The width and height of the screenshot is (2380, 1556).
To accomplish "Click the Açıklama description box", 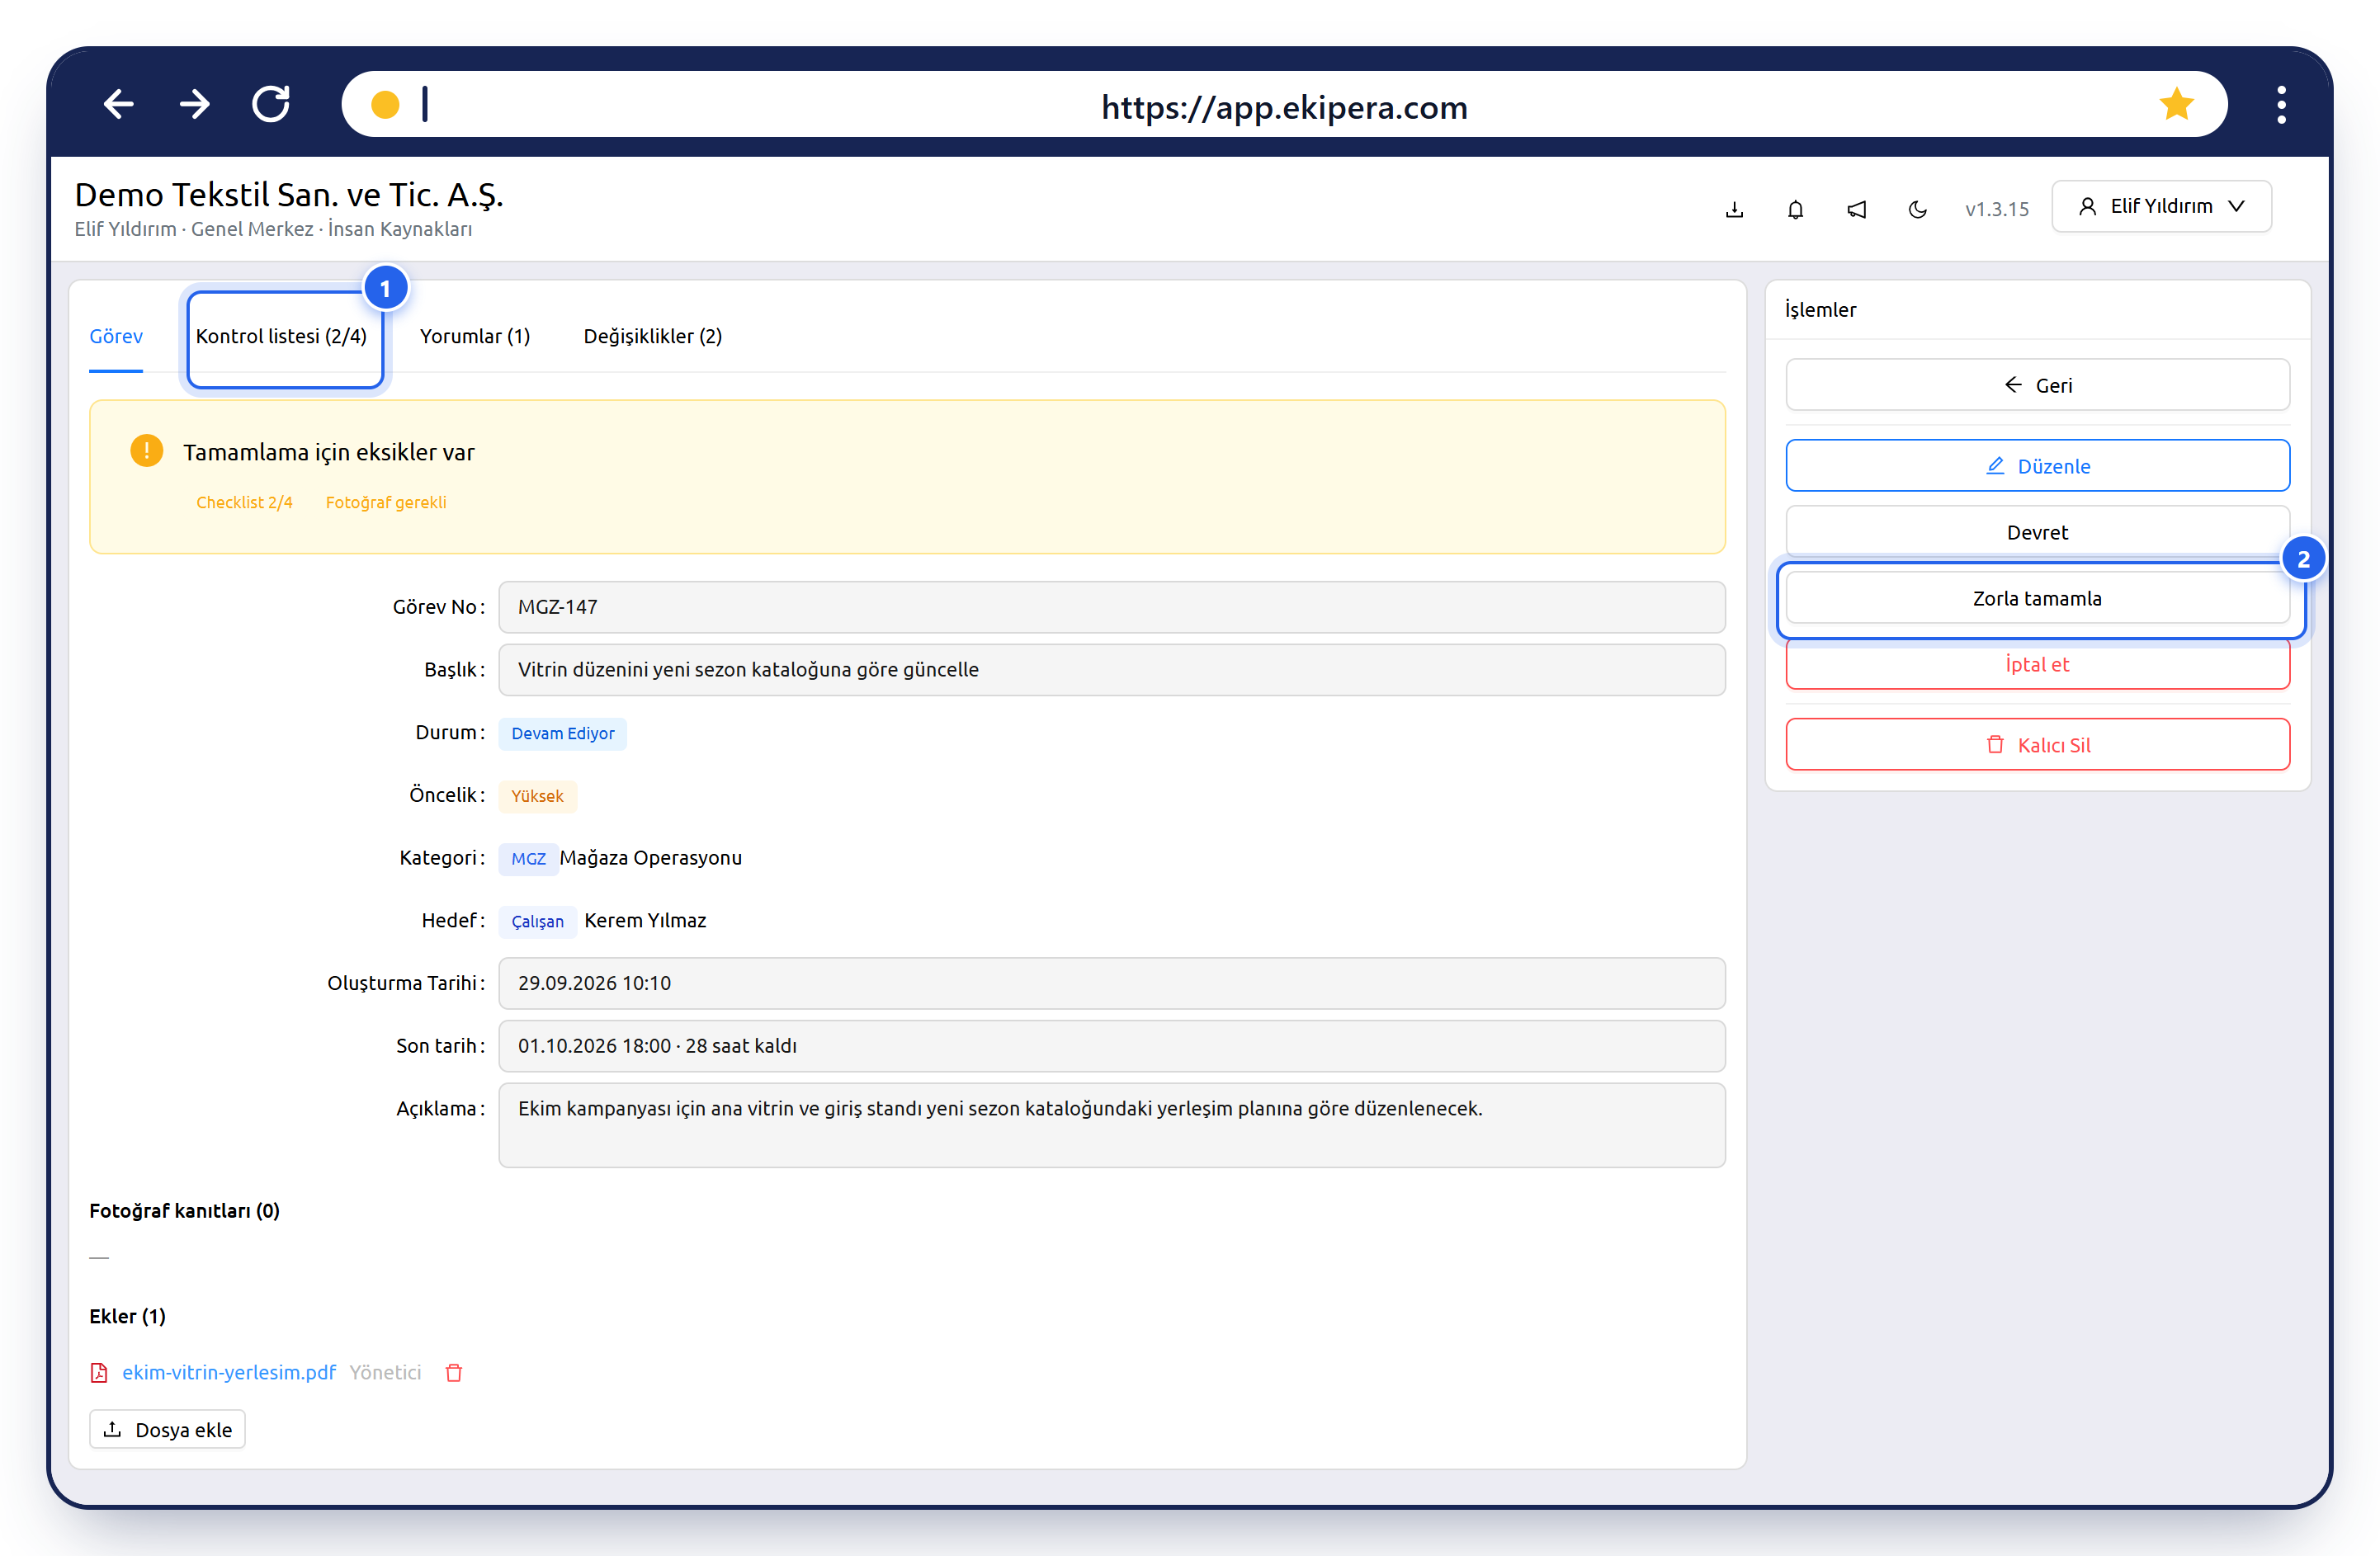I will (x=1112, y=1125).
